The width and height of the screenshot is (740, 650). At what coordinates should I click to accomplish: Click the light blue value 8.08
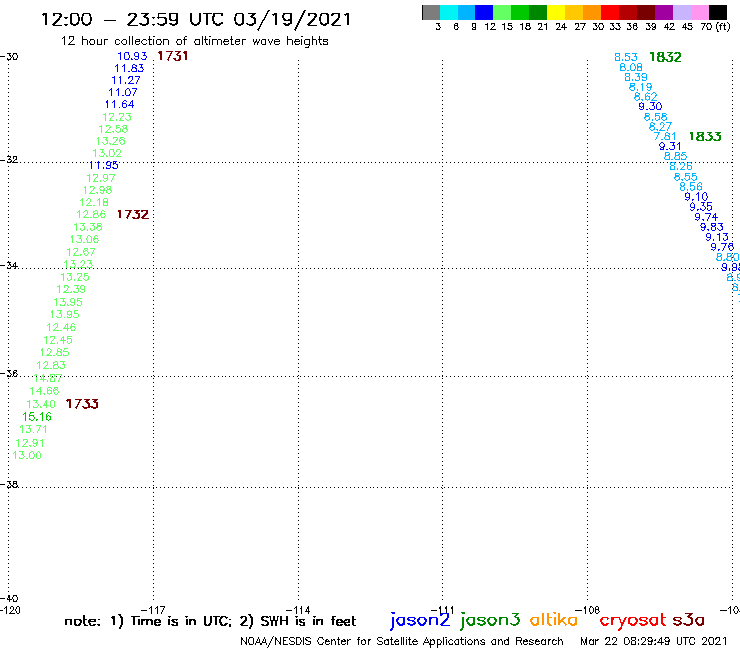click(x=631, y=68)
